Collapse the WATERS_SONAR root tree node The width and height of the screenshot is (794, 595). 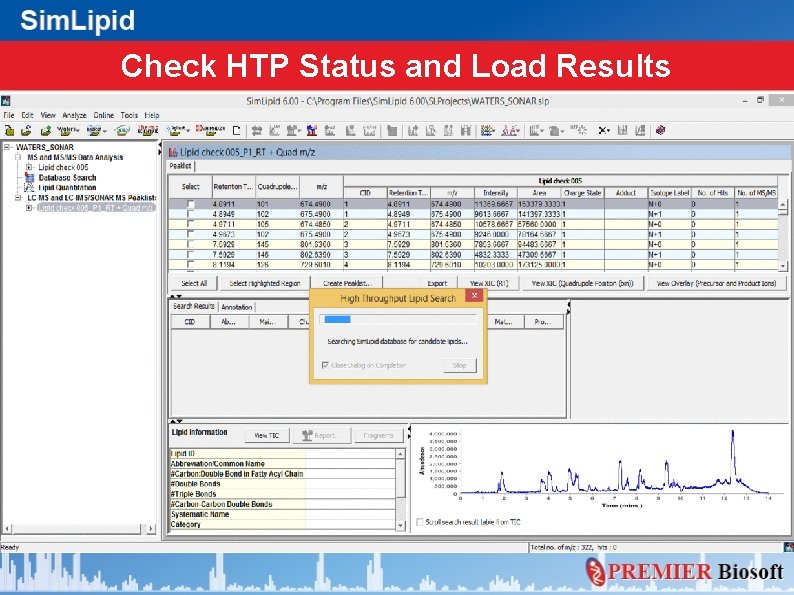(x=7, y=147)
